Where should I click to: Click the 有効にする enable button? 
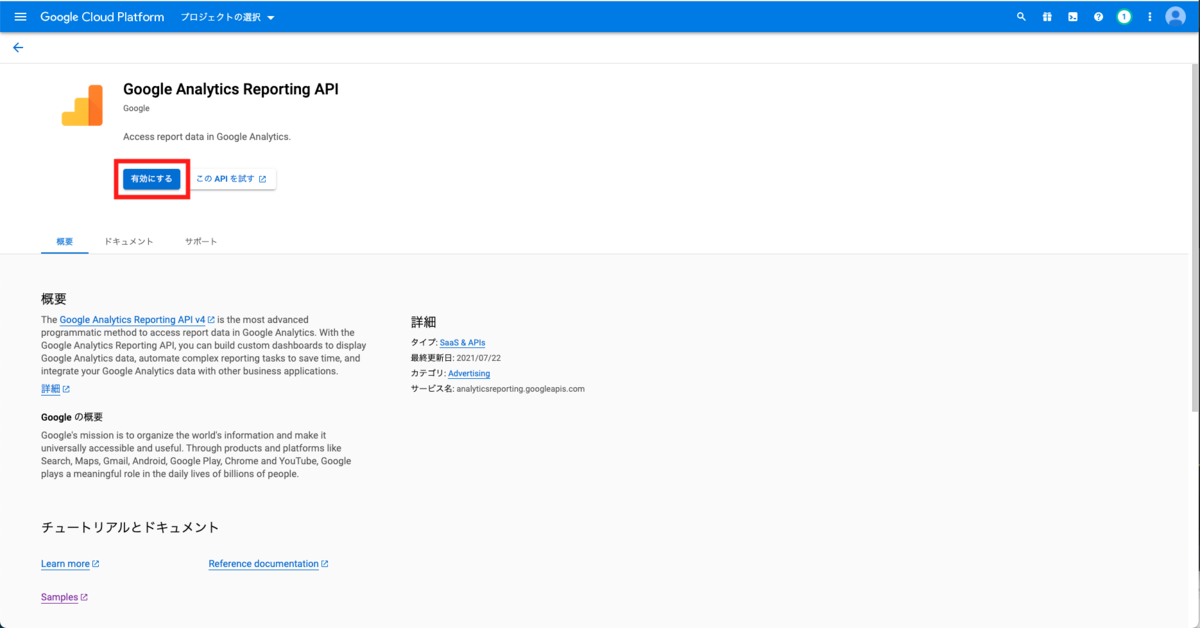tap(151, 179)
